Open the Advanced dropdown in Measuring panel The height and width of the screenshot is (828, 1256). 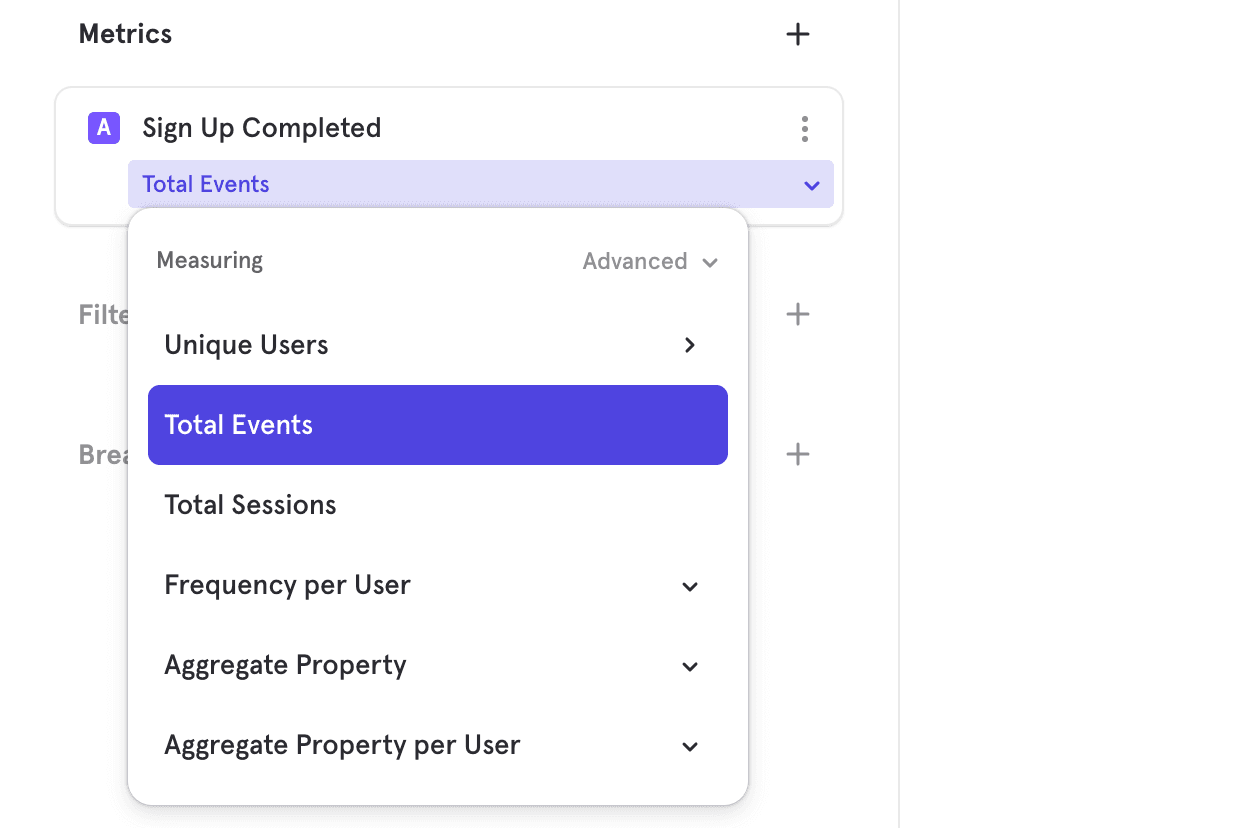tap(650, 262)
